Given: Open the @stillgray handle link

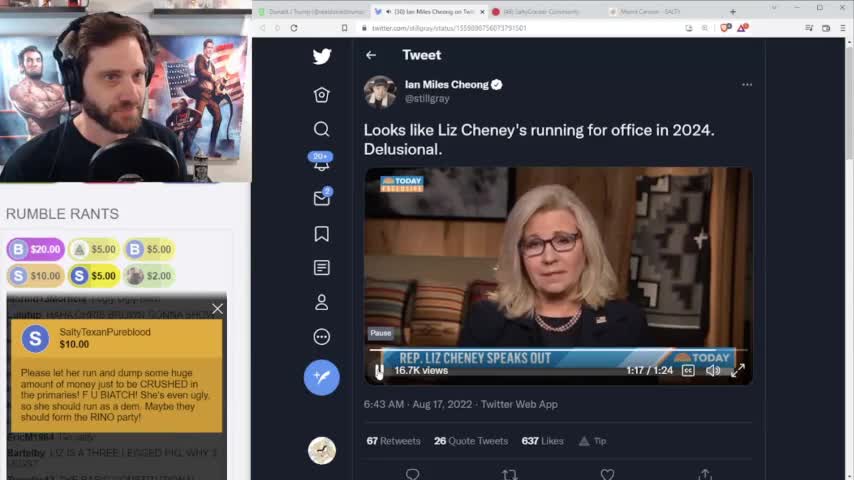Looking at the screenshot, I should tap(427, 99).
